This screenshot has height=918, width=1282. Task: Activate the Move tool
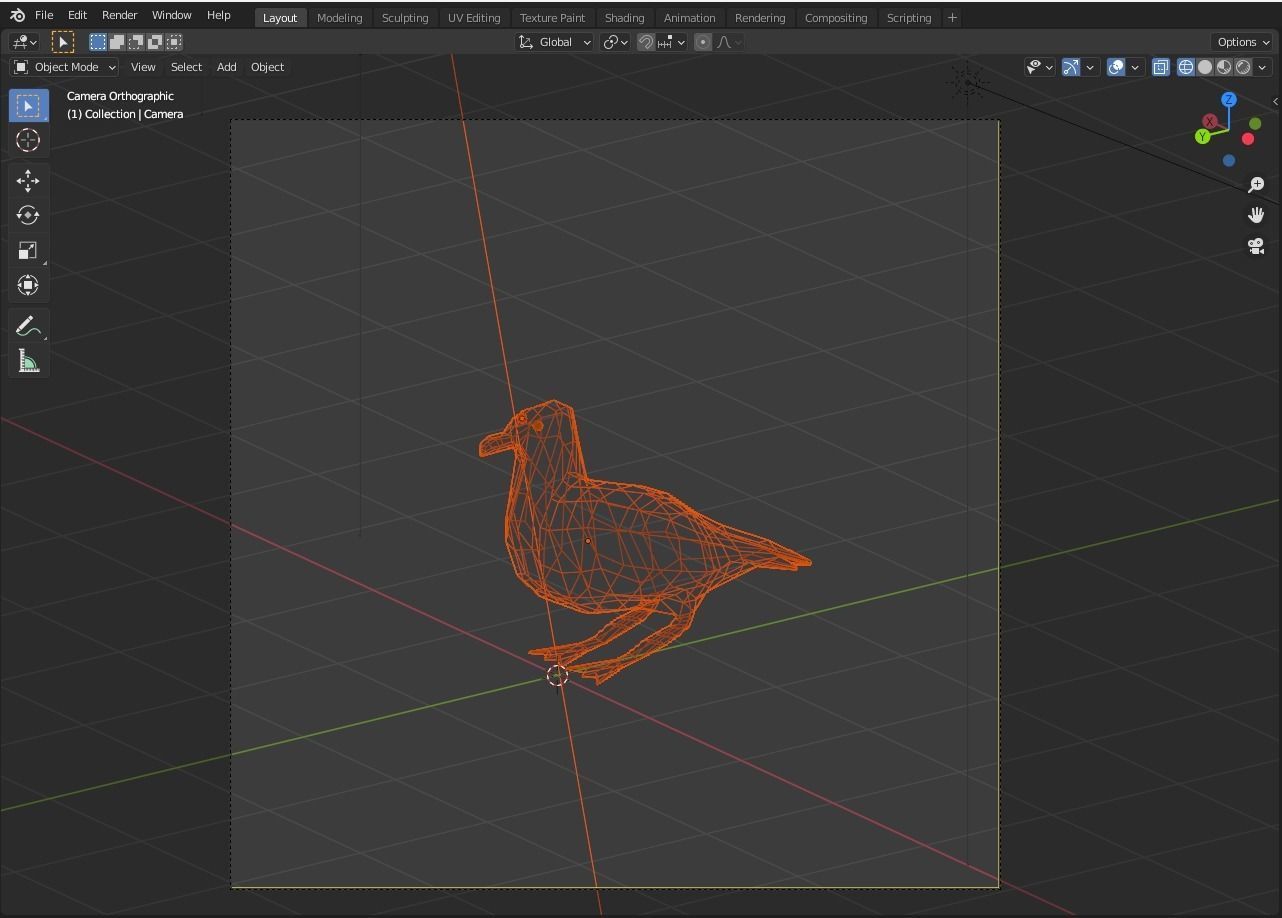pos(28,180)
